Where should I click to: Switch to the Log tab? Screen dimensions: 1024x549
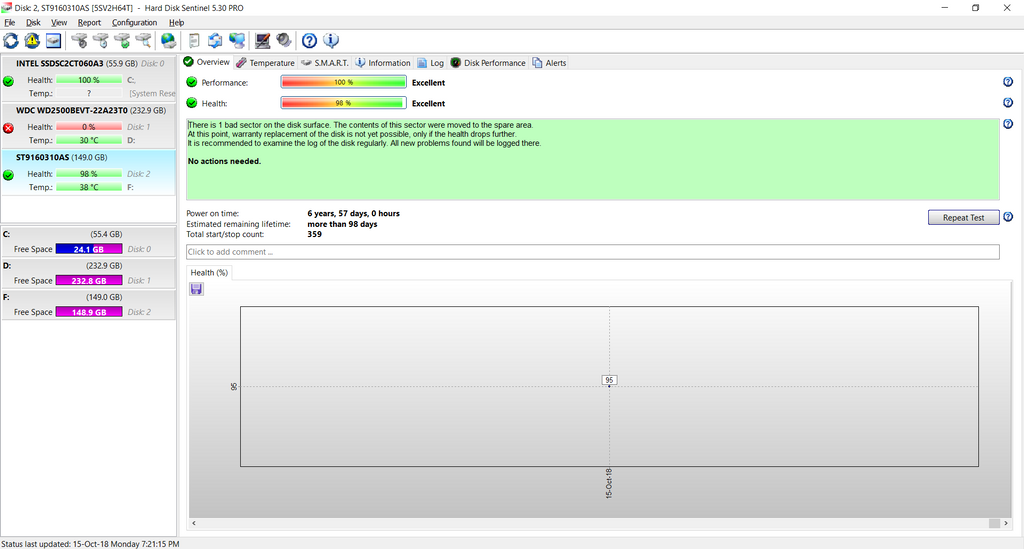[x=430, y=63]
